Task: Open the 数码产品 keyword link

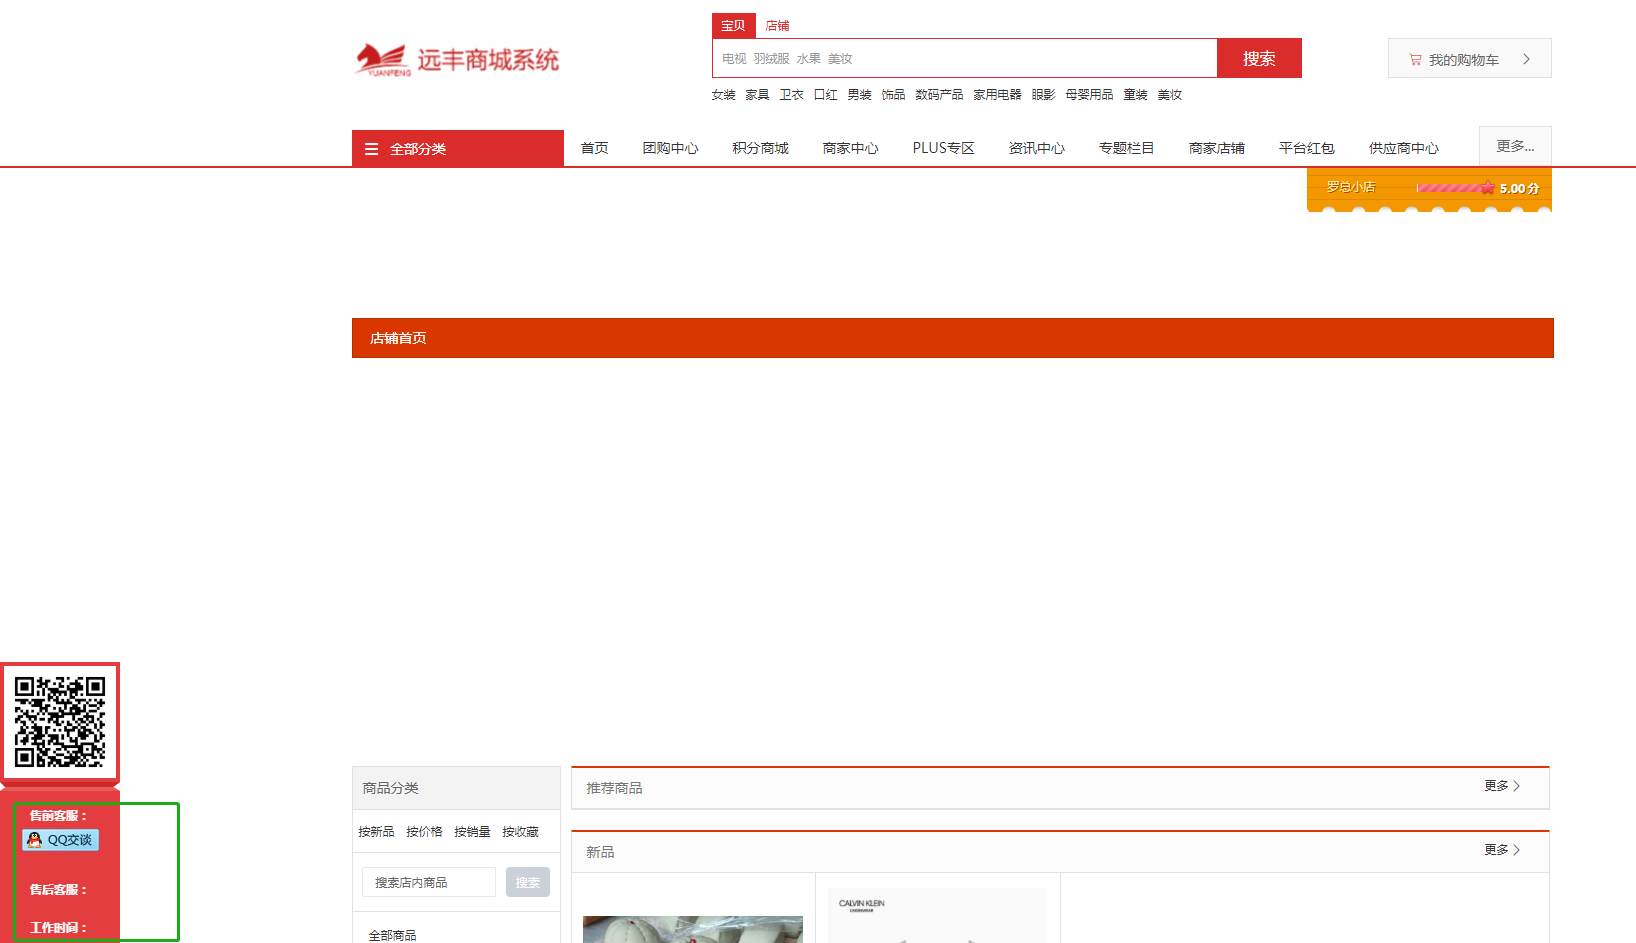Action: coord(939,95)
